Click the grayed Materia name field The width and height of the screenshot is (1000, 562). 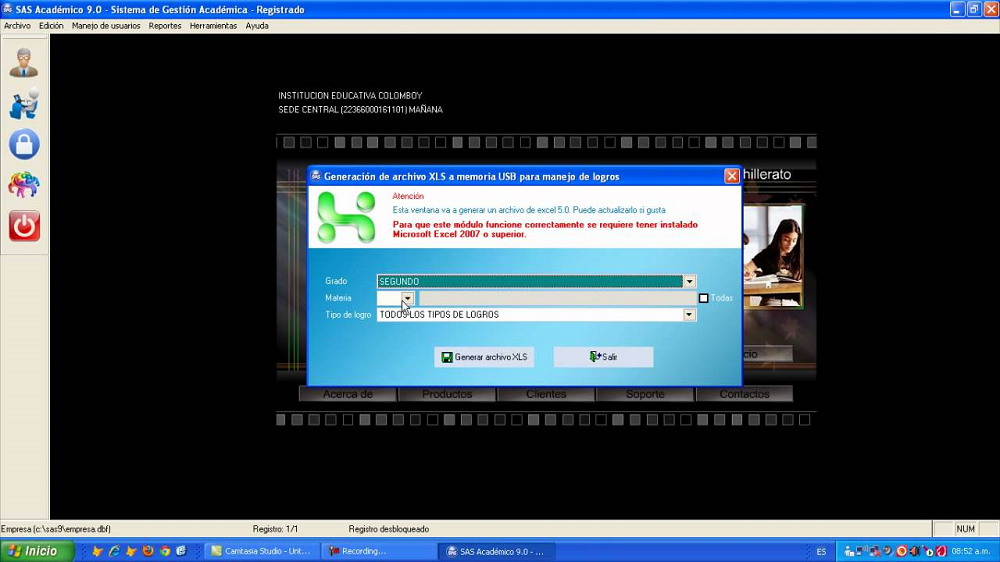[x=556, y=298]
